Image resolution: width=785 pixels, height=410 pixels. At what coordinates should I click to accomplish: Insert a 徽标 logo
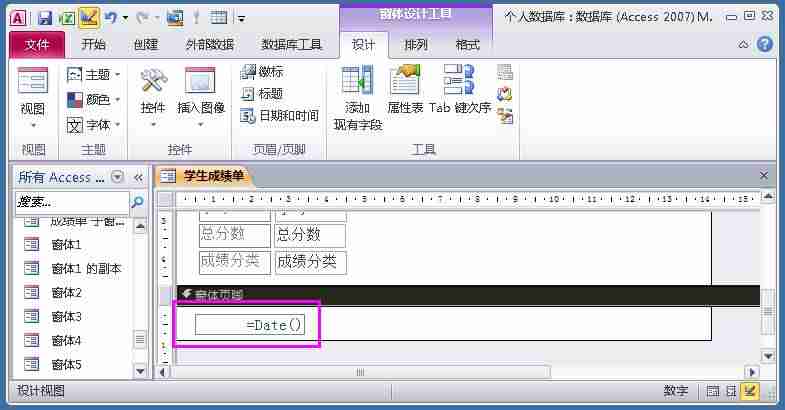tap(262, 72)
